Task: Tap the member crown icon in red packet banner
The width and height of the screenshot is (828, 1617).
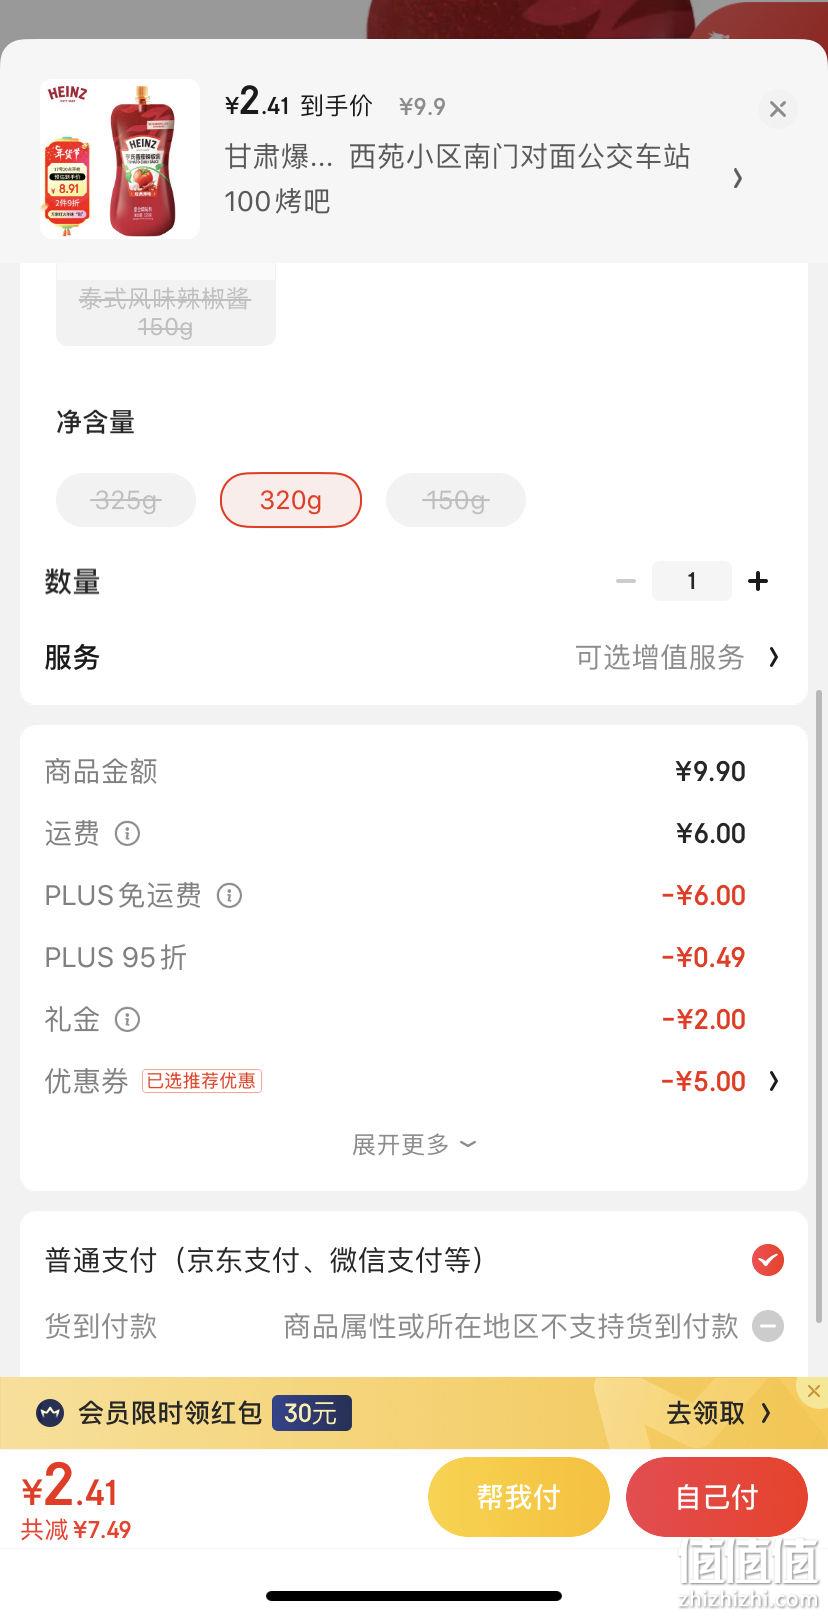Action: coord(50,1413)
